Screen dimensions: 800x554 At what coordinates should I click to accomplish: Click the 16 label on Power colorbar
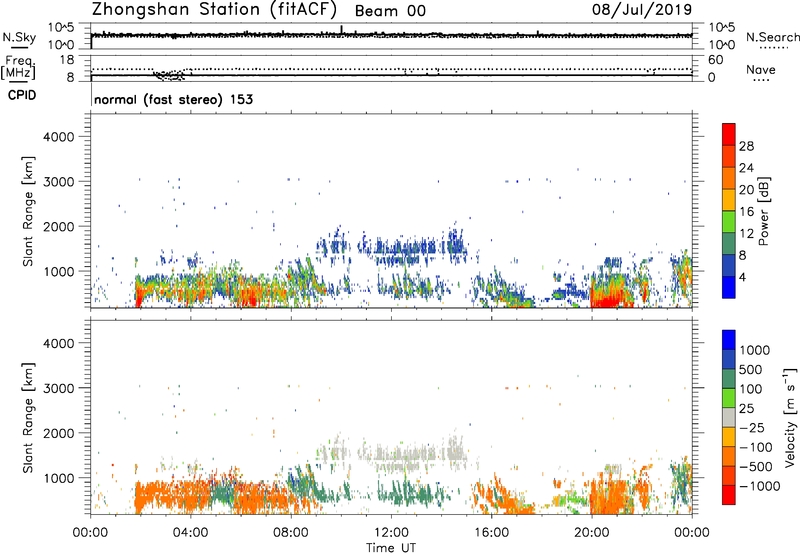pyautogui.click(x=746, y=212)
